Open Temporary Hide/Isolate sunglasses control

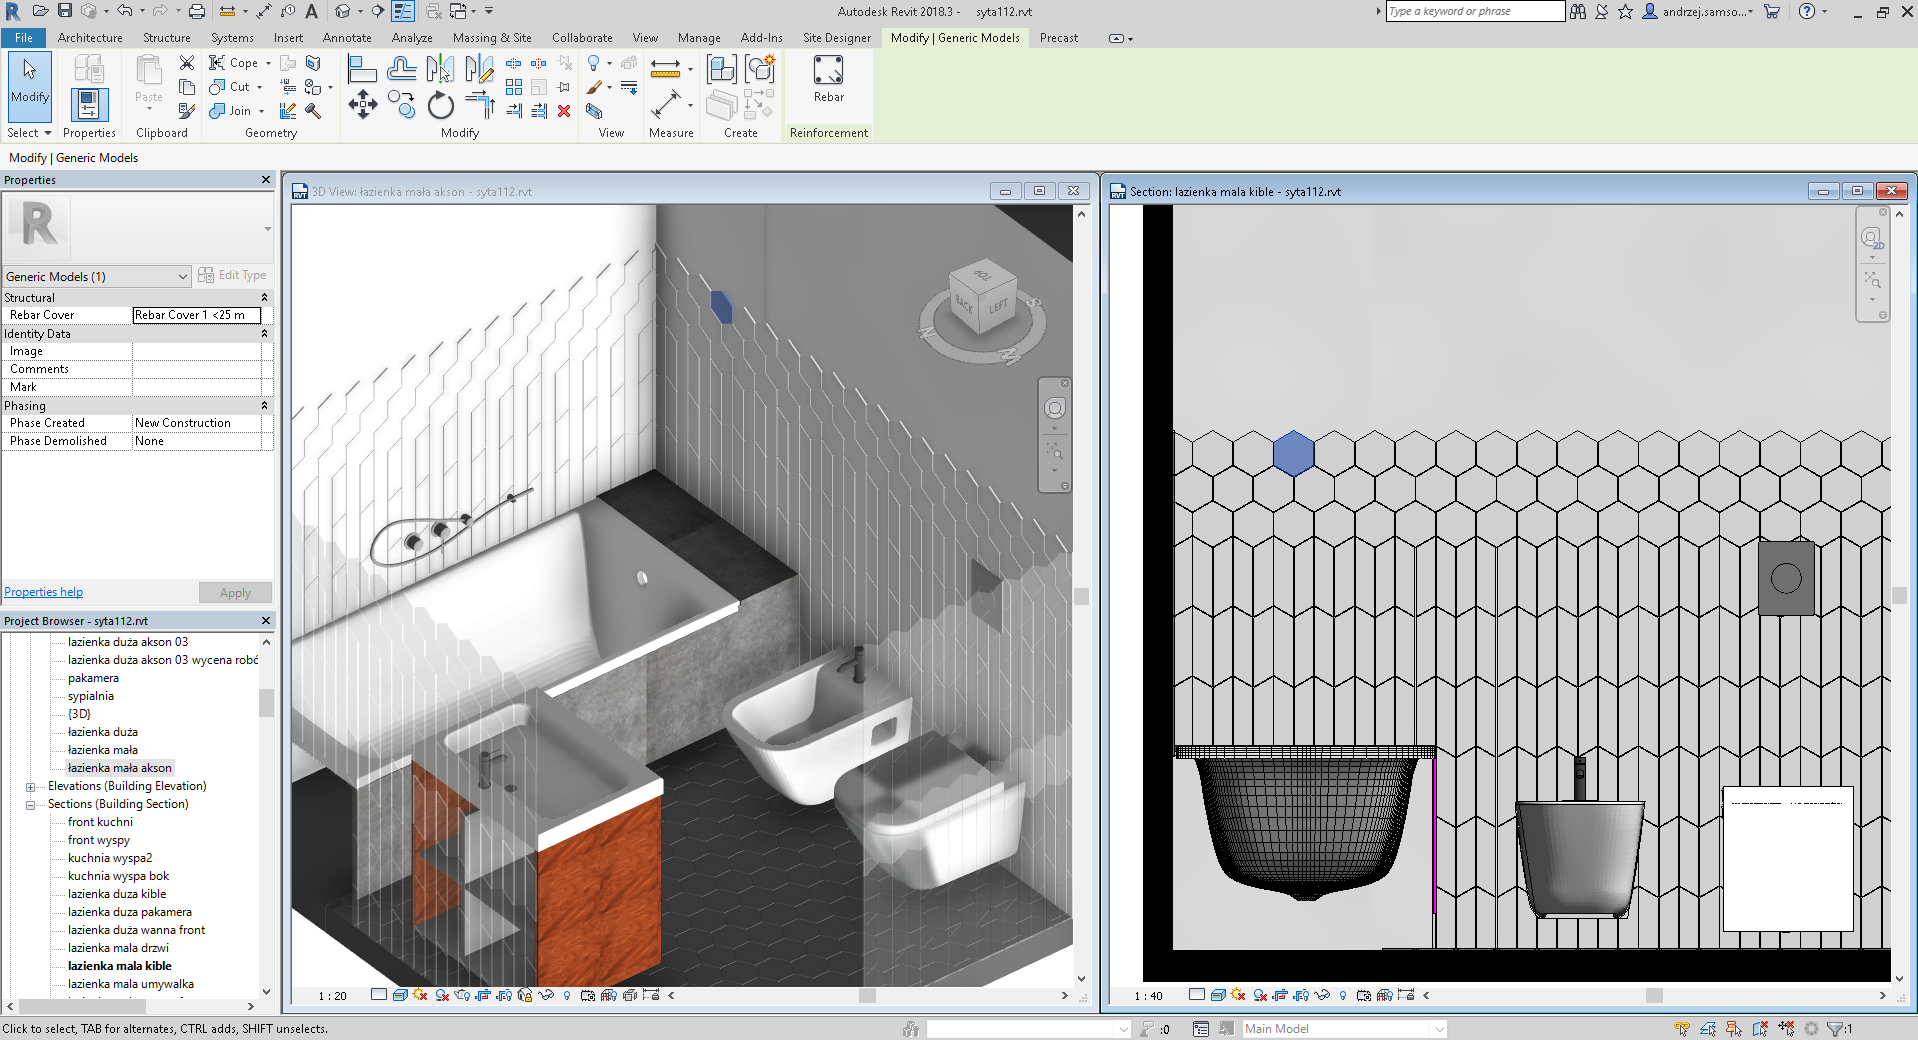click(546, 996)
